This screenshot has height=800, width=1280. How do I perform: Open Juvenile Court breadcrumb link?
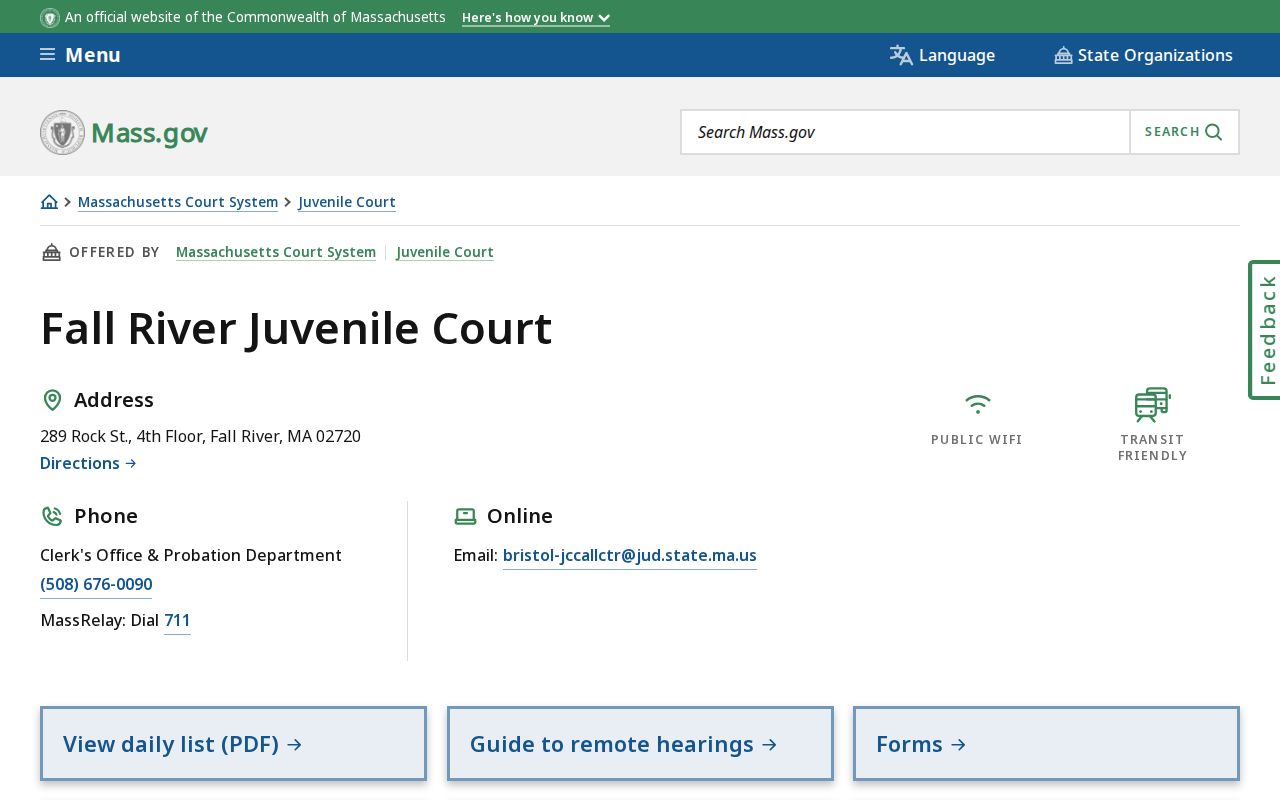coord(347,202)
